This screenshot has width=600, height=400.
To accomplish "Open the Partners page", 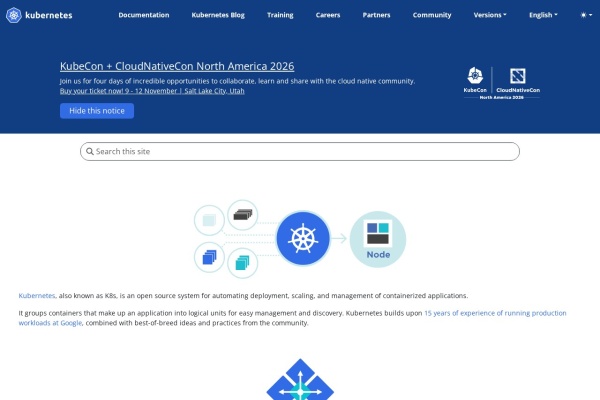I will point(377,15).
